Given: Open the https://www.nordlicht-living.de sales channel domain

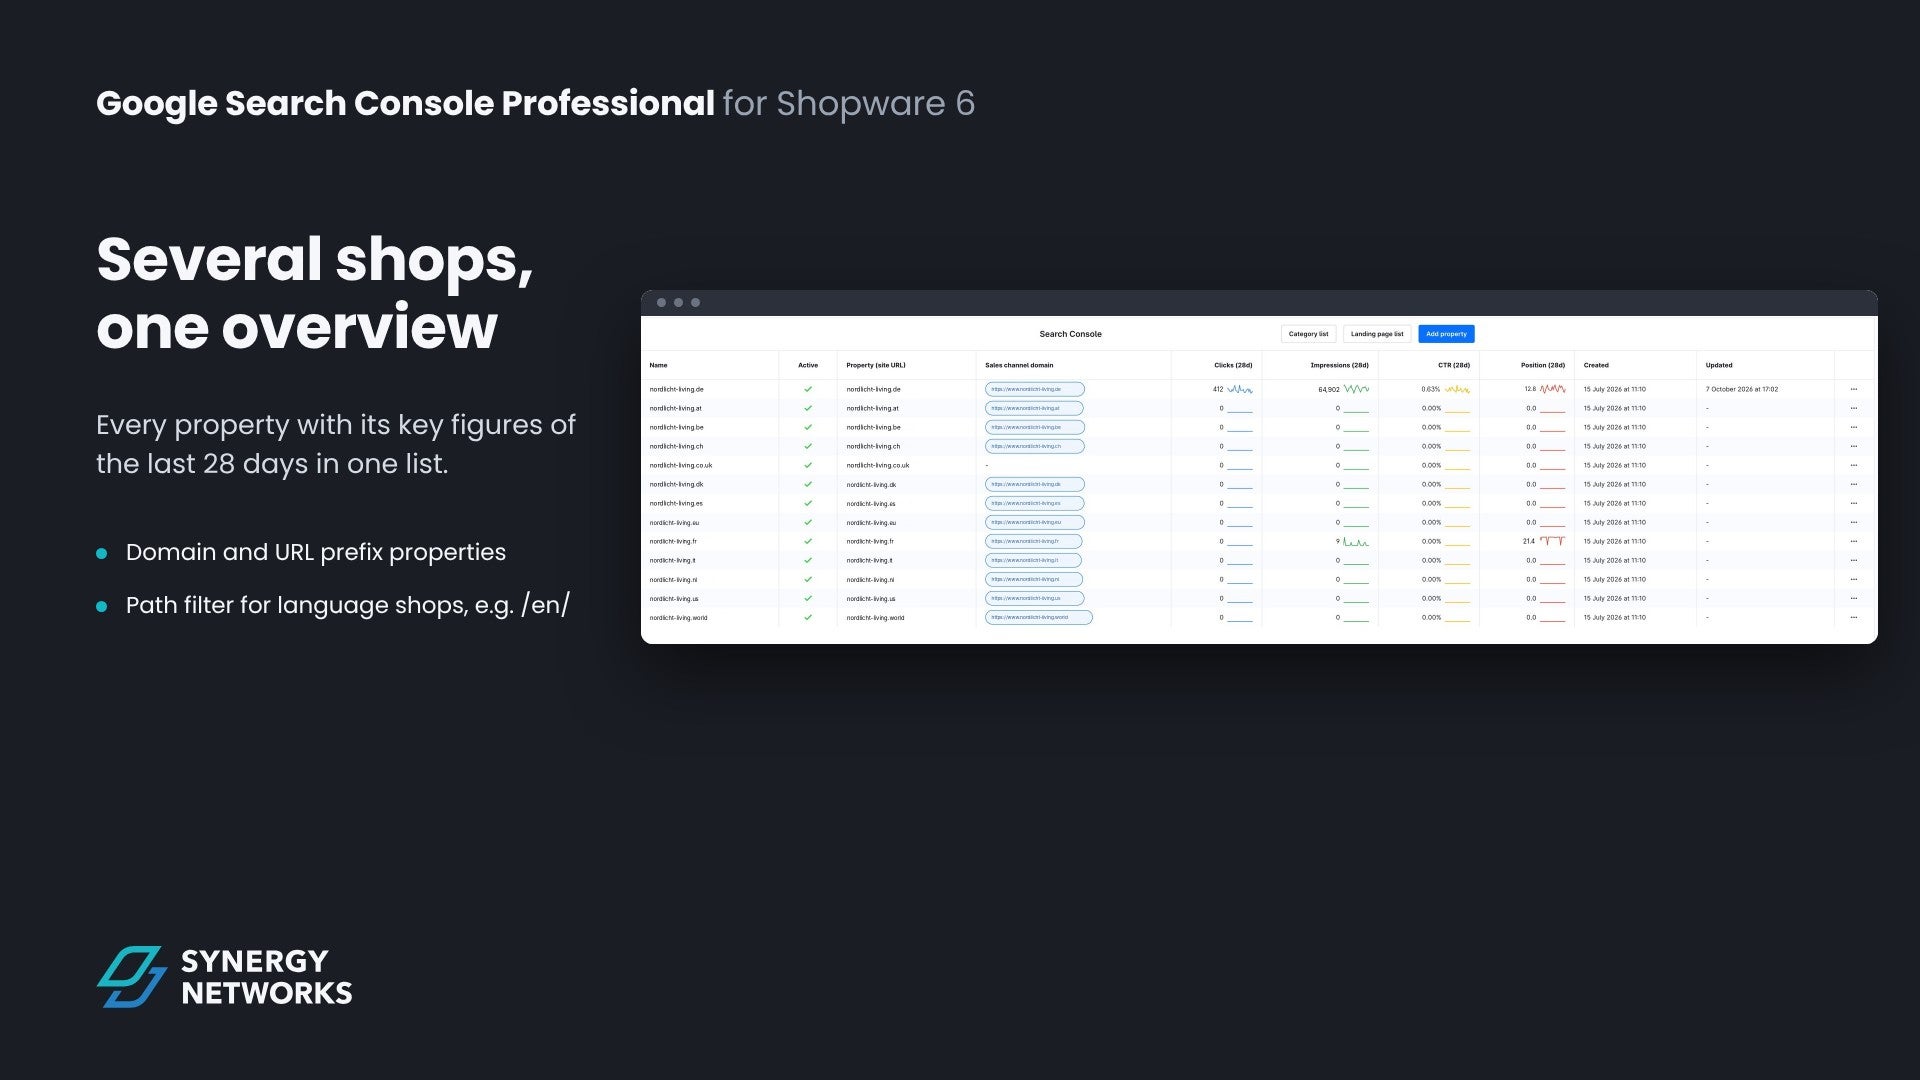Looking at the screenshot, I should [x=1034, y=389].
